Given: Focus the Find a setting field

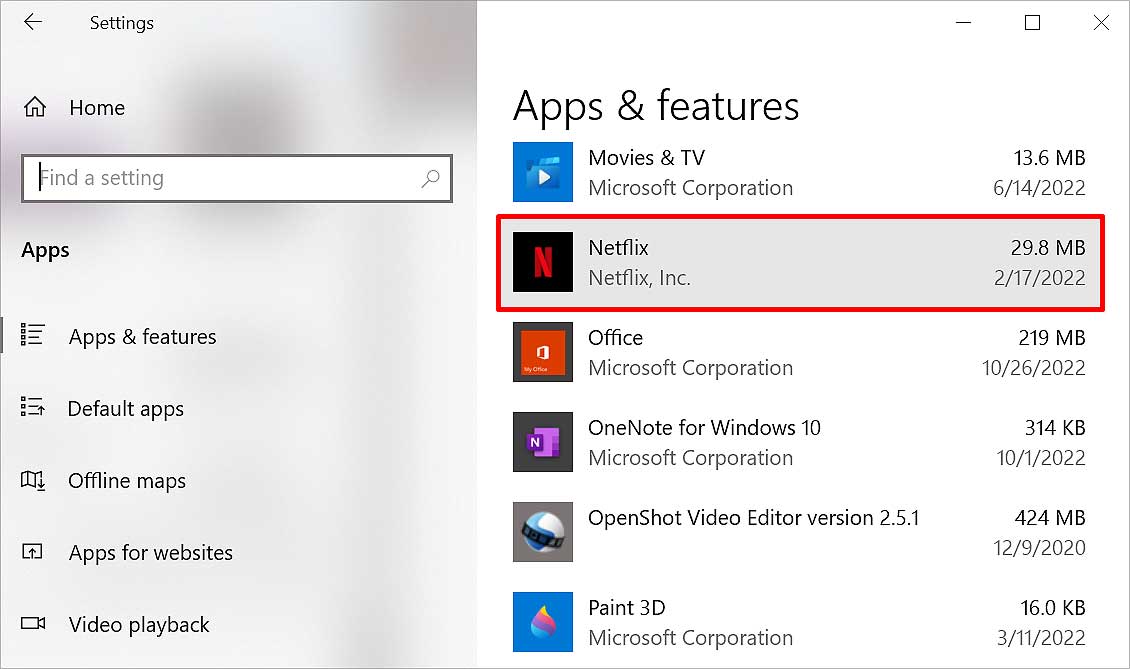Looking at the screenshot, I should [x=237, y=178].
